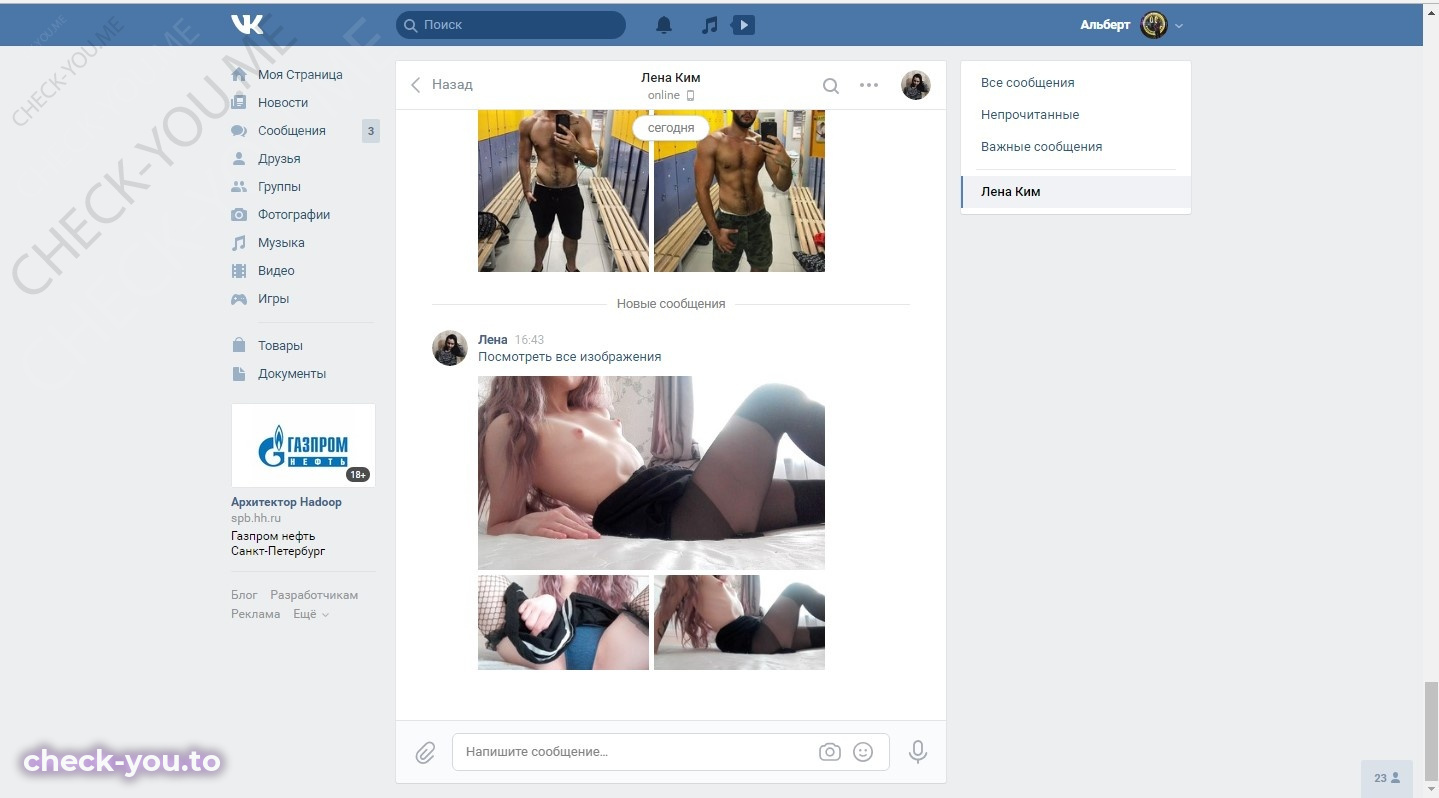Image resolution: width=1439 pixels, height=798 pixels.
Task: Click the page vertical scrollbar thumb
Action: [1431, 732]
